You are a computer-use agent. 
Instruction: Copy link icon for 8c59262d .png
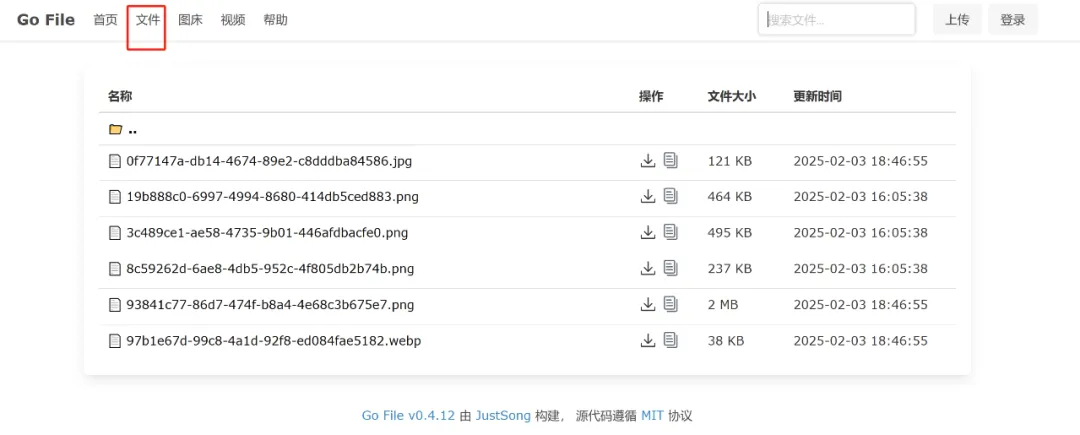pyautogui.click(x=671, y=268)
